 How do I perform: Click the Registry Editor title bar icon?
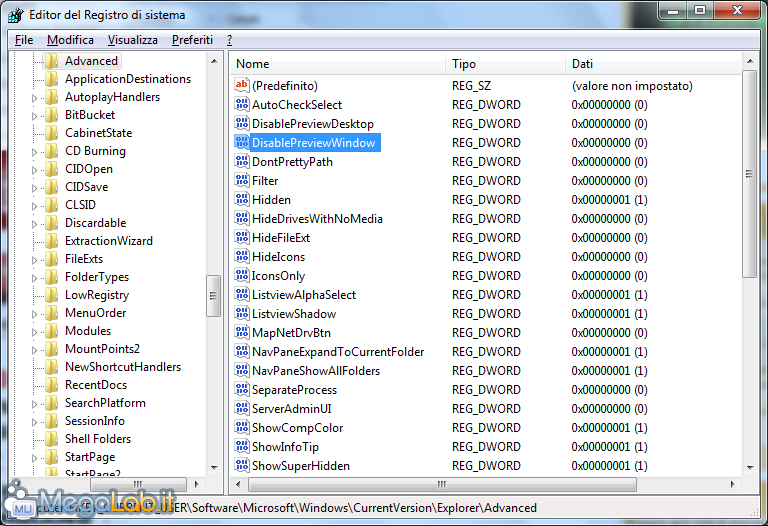(15, 15)
